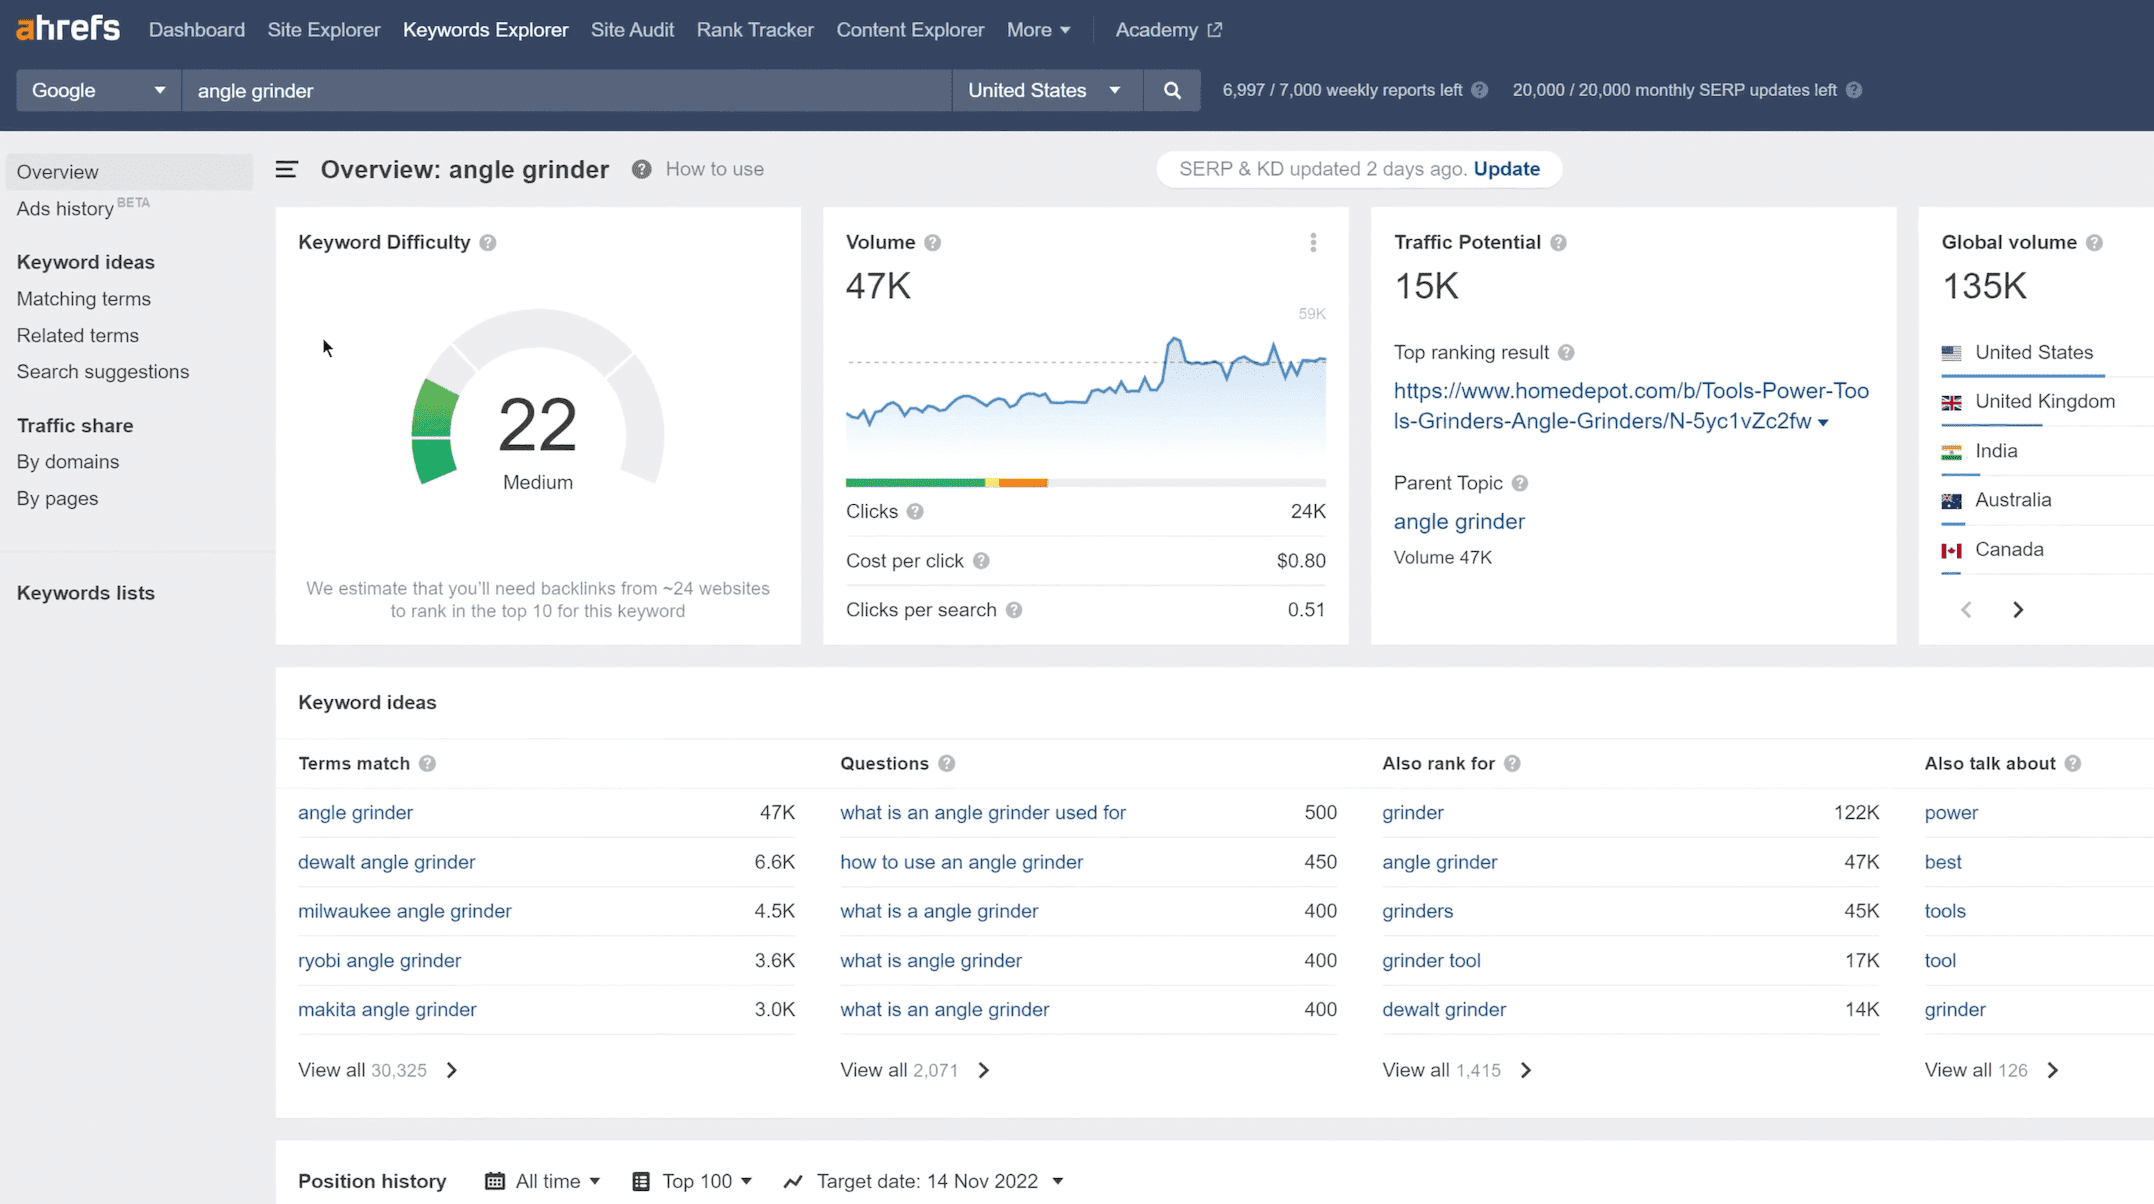Click the Clicks per search help icon
This screenshot has width=2154, height=1204.
coord(1014,610)
